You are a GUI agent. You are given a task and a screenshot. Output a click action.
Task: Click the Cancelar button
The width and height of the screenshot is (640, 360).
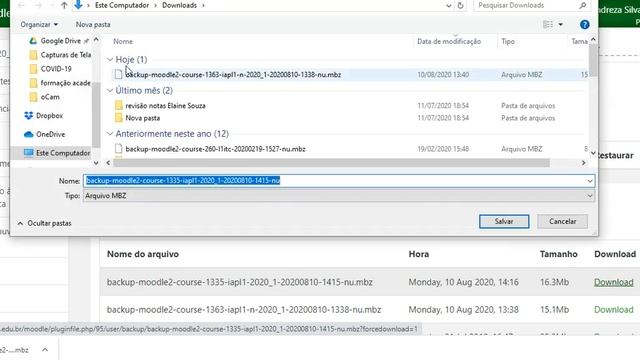tap(562, 221)
